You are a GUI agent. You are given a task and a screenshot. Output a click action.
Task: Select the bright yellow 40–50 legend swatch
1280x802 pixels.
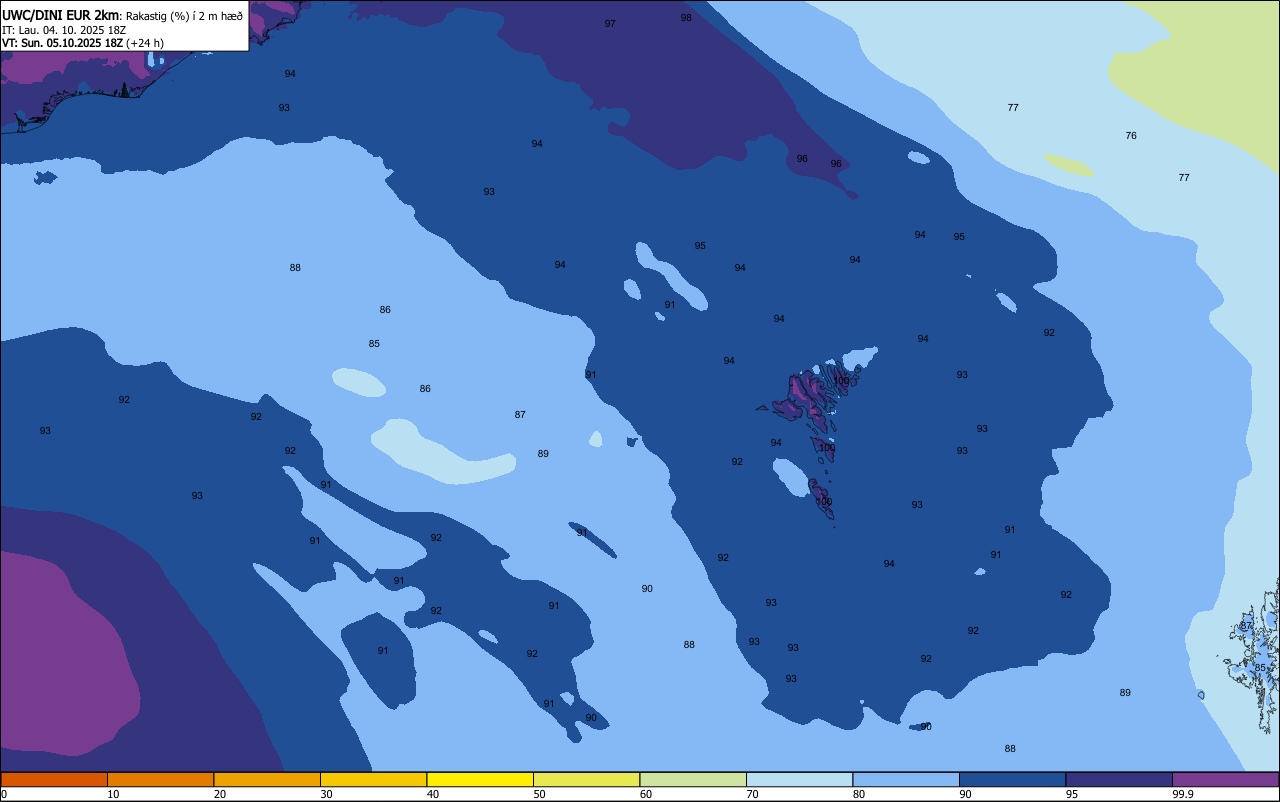tap(480, 779)
